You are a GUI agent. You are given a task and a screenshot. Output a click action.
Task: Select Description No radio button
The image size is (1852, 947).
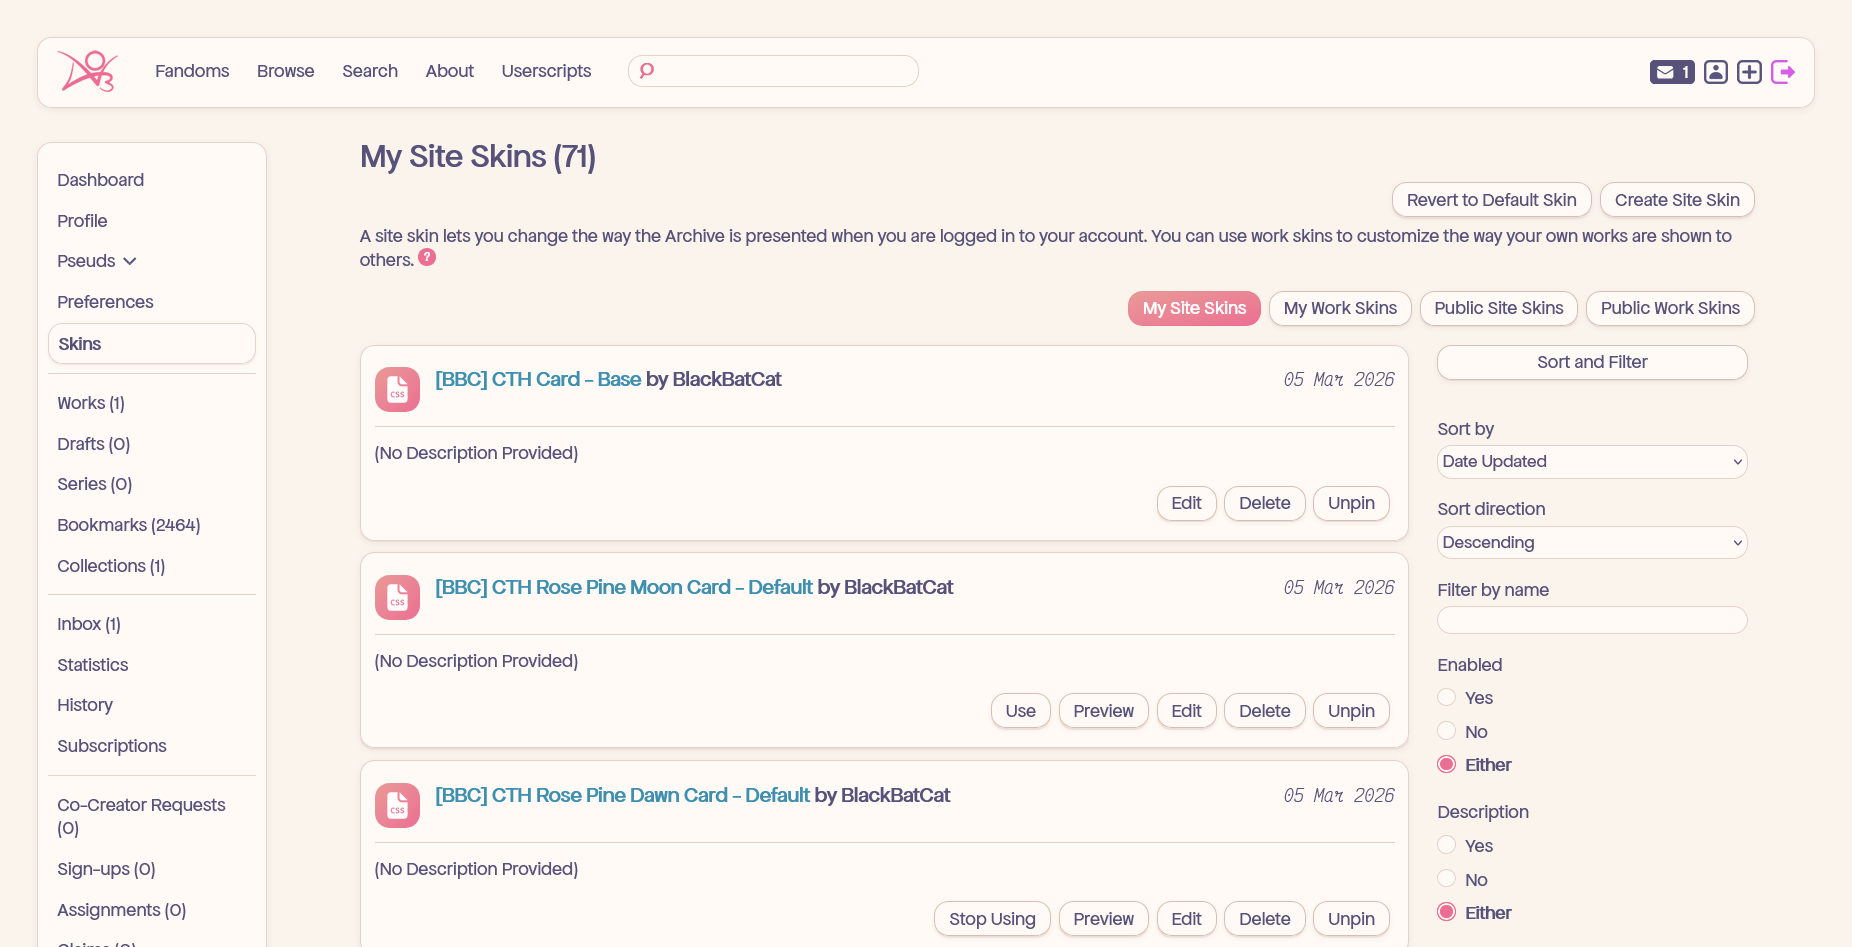pos(1446,879)
